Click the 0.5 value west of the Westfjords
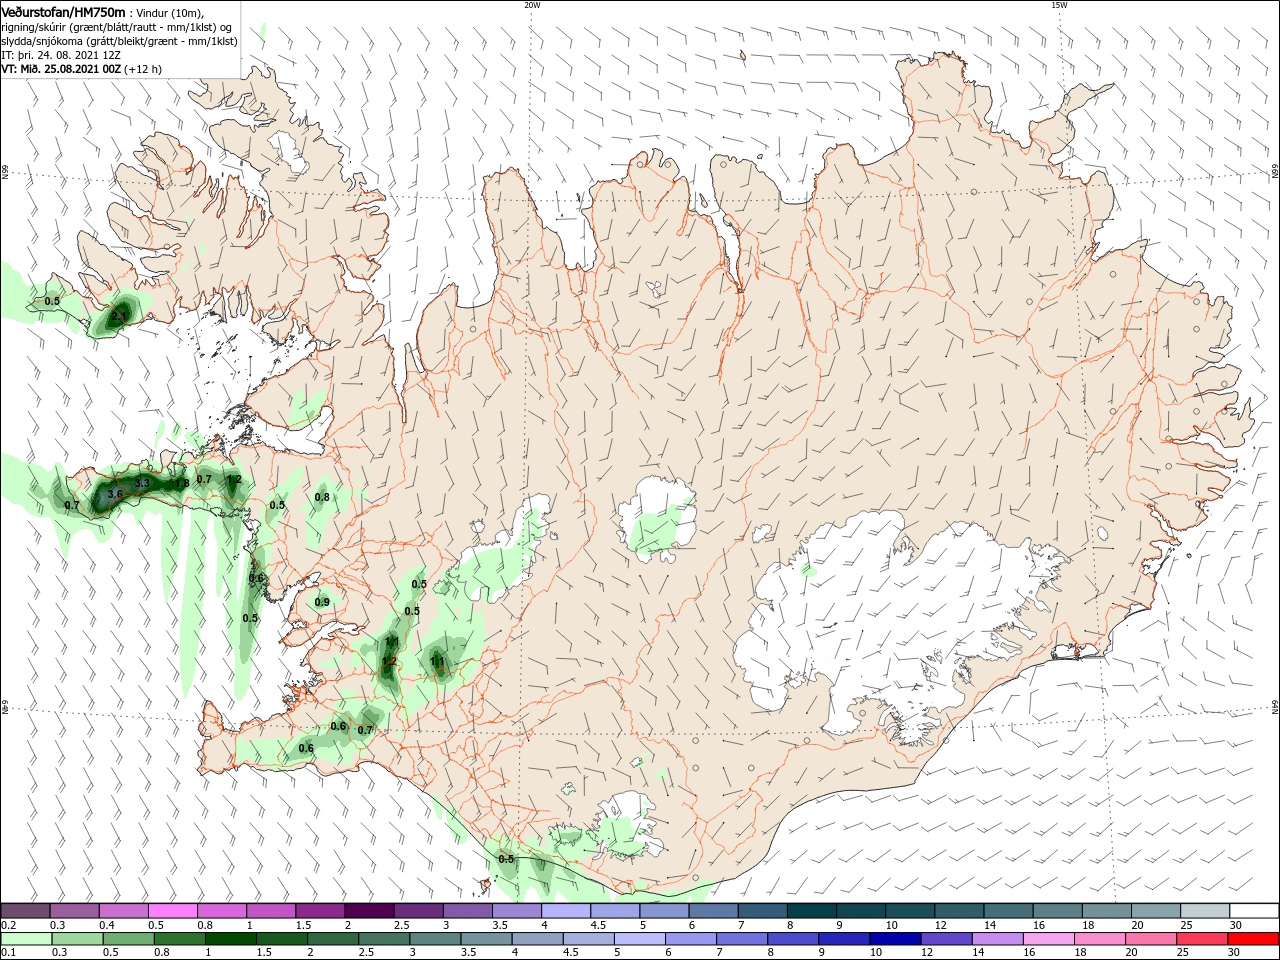Viewport: 1280px width, 960px height. 53,301
